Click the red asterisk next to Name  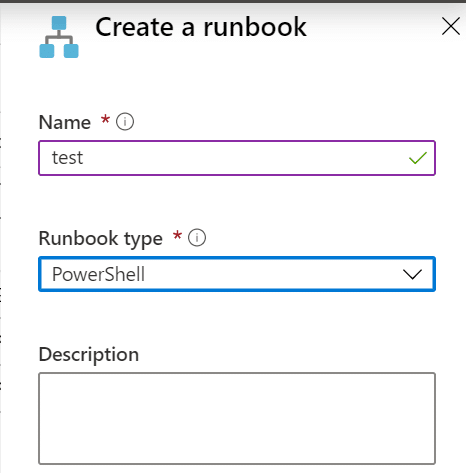pyautogui.click(x=105, y=119)
